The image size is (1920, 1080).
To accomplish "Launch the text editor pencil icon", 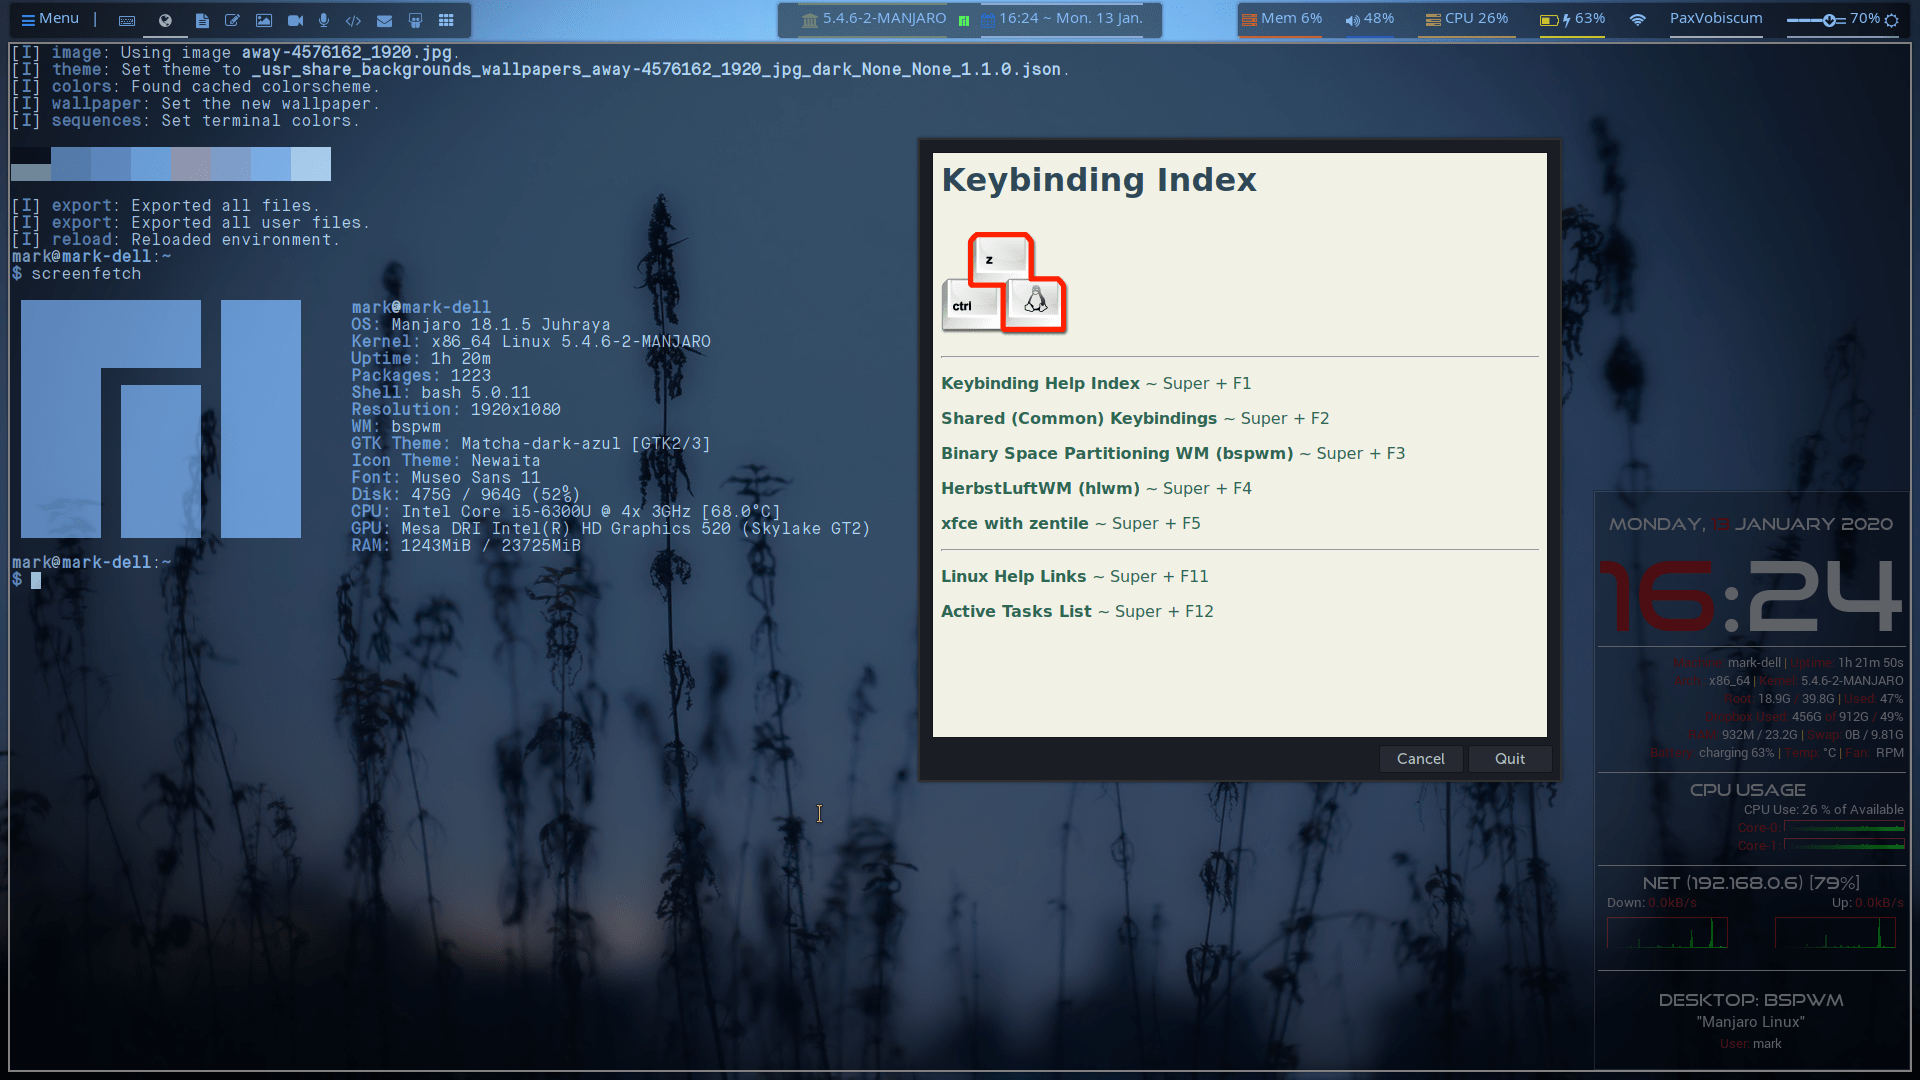I will point(231,20).
